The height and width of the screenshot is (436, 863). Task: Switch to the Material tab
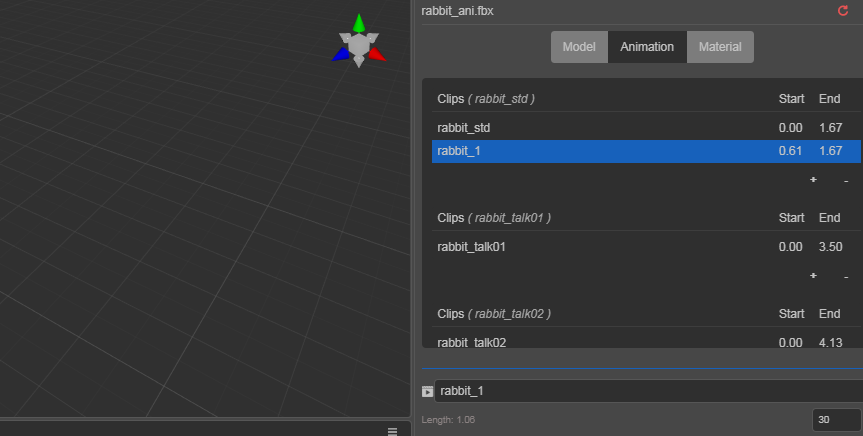coord(720,47)
